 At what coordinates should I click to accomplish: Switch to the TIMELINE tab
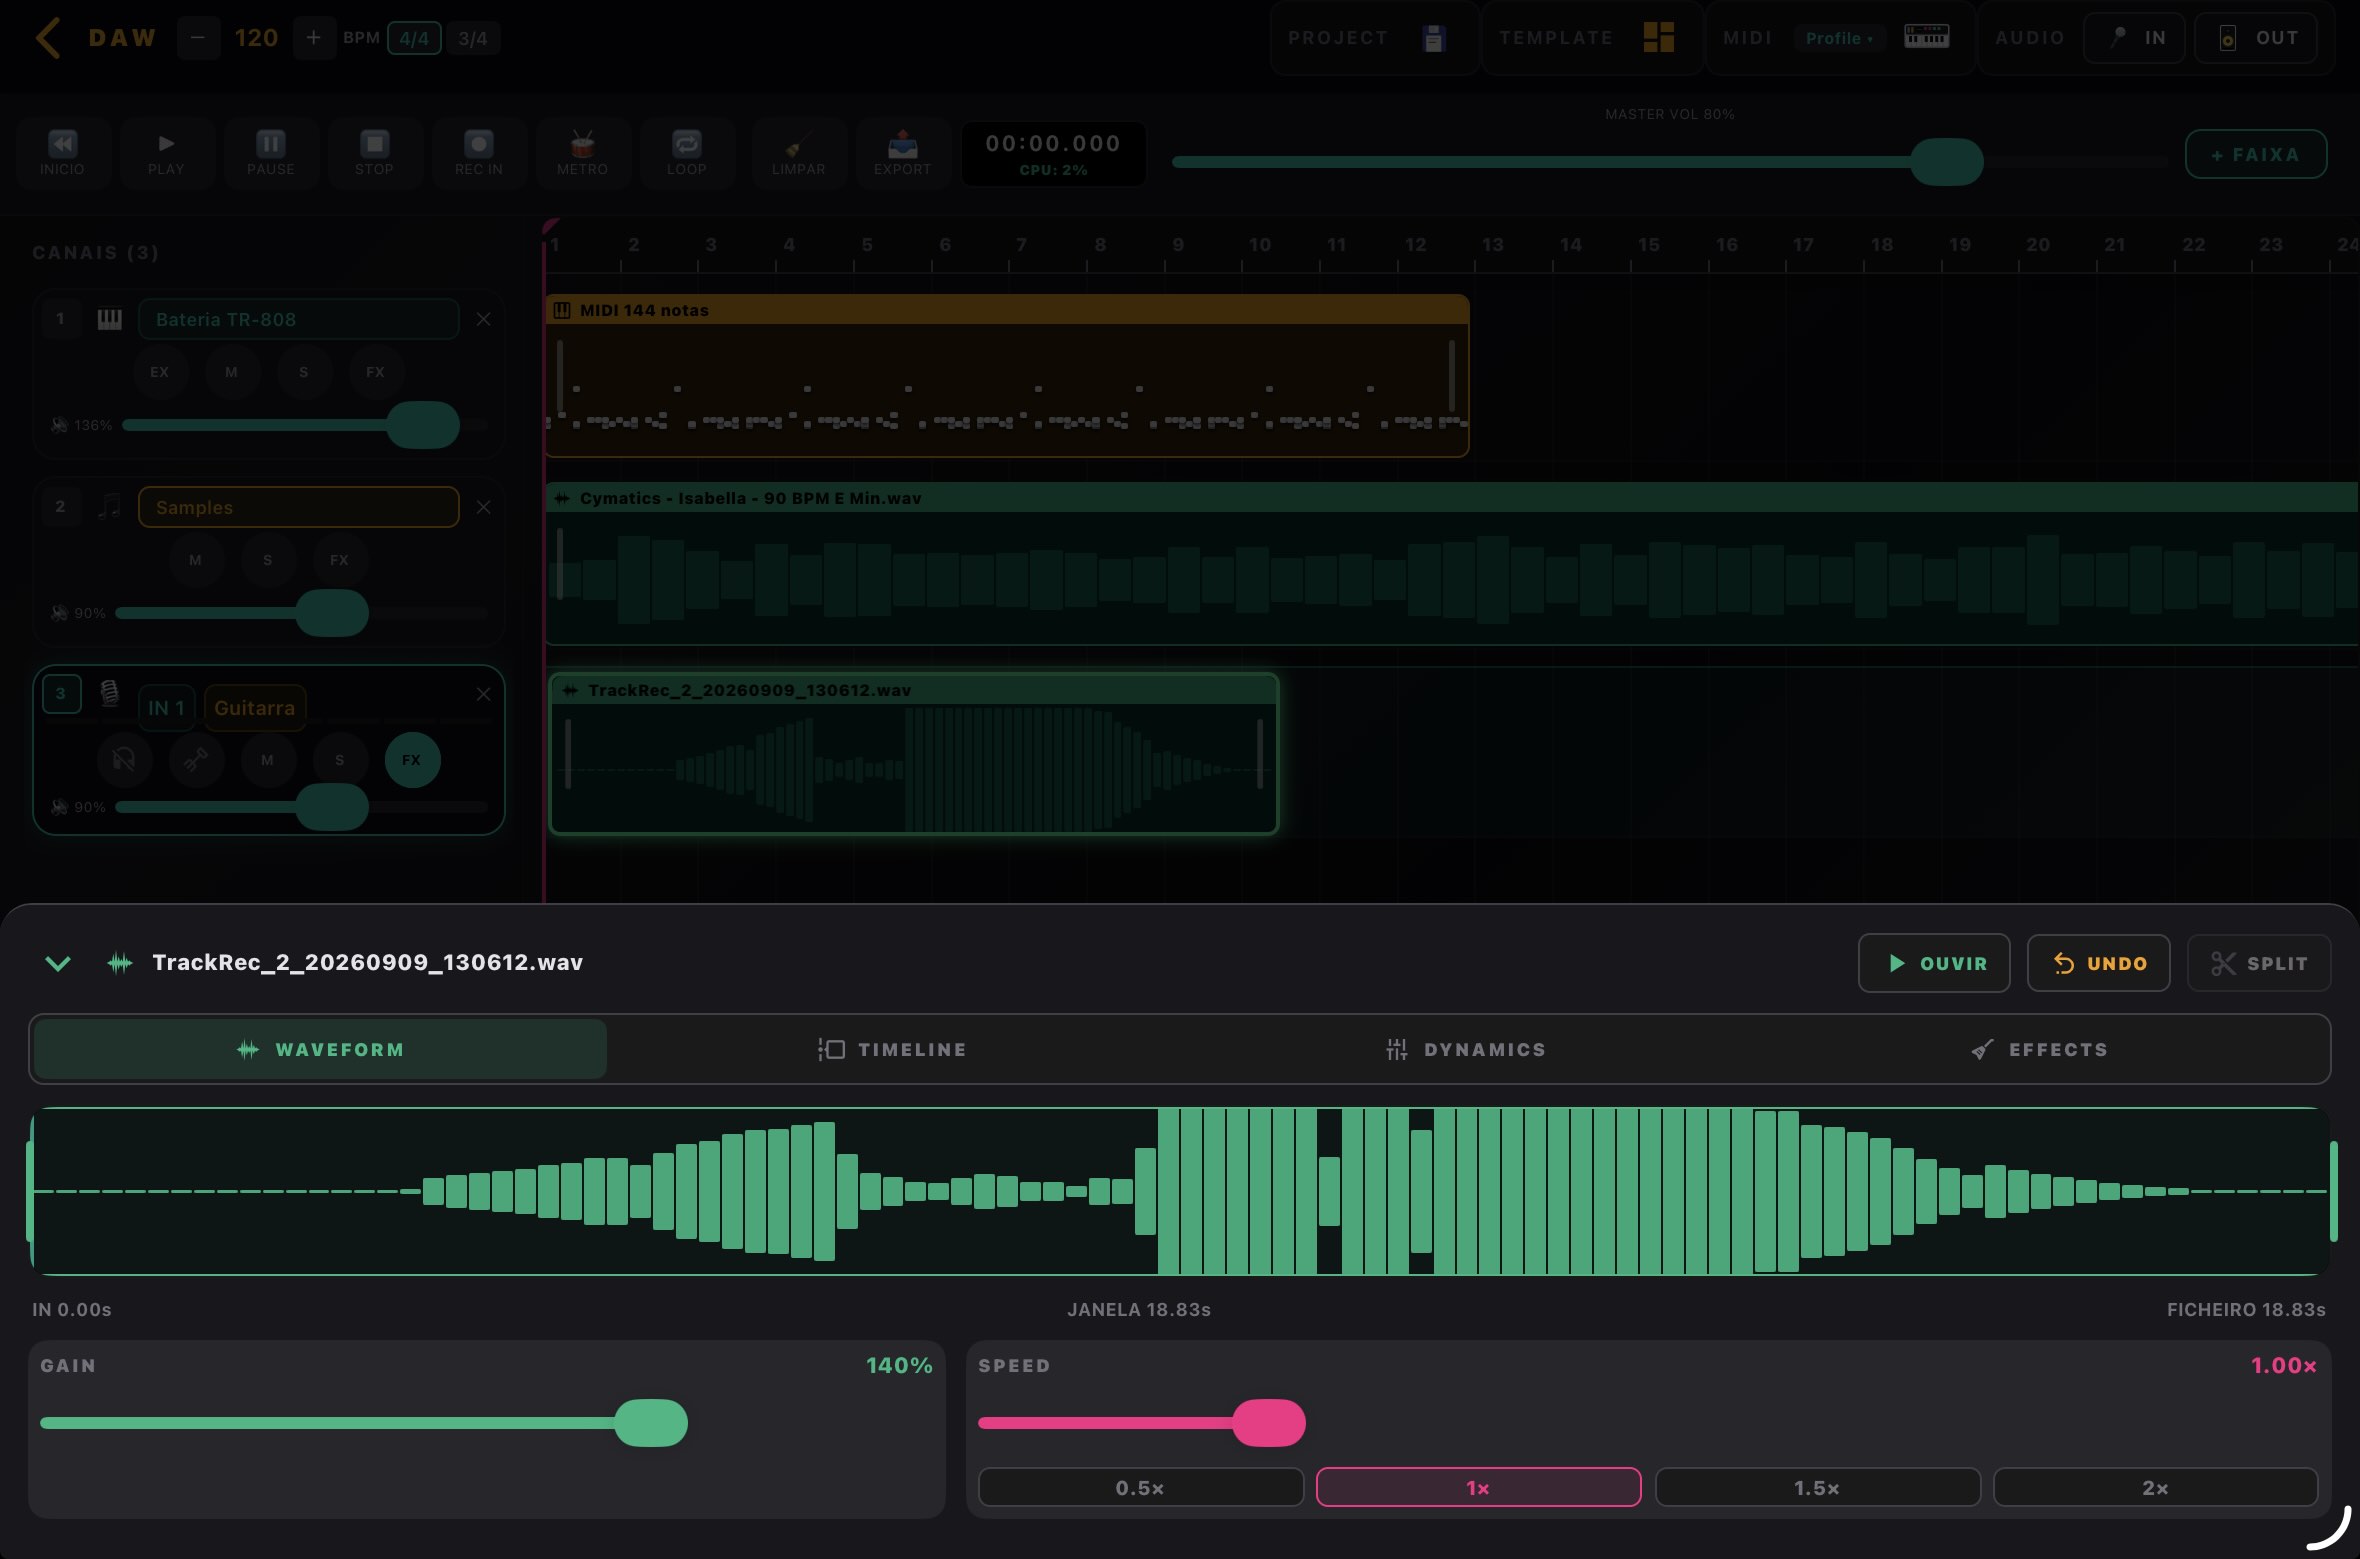click(x=892, y=1049)
